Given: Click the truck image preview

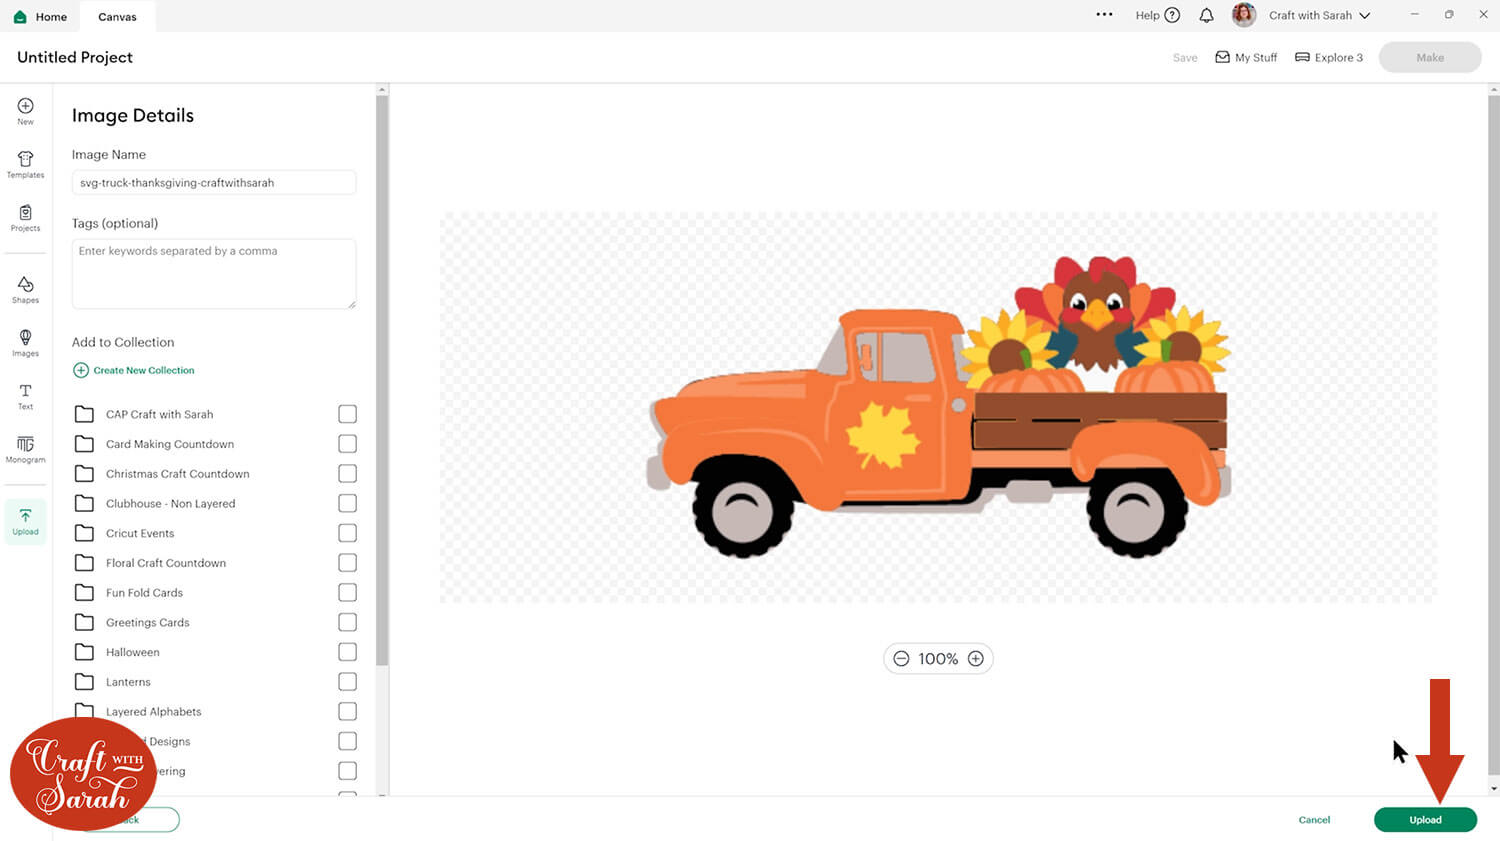Looking at the screenshot, I should tap(938, 406).
